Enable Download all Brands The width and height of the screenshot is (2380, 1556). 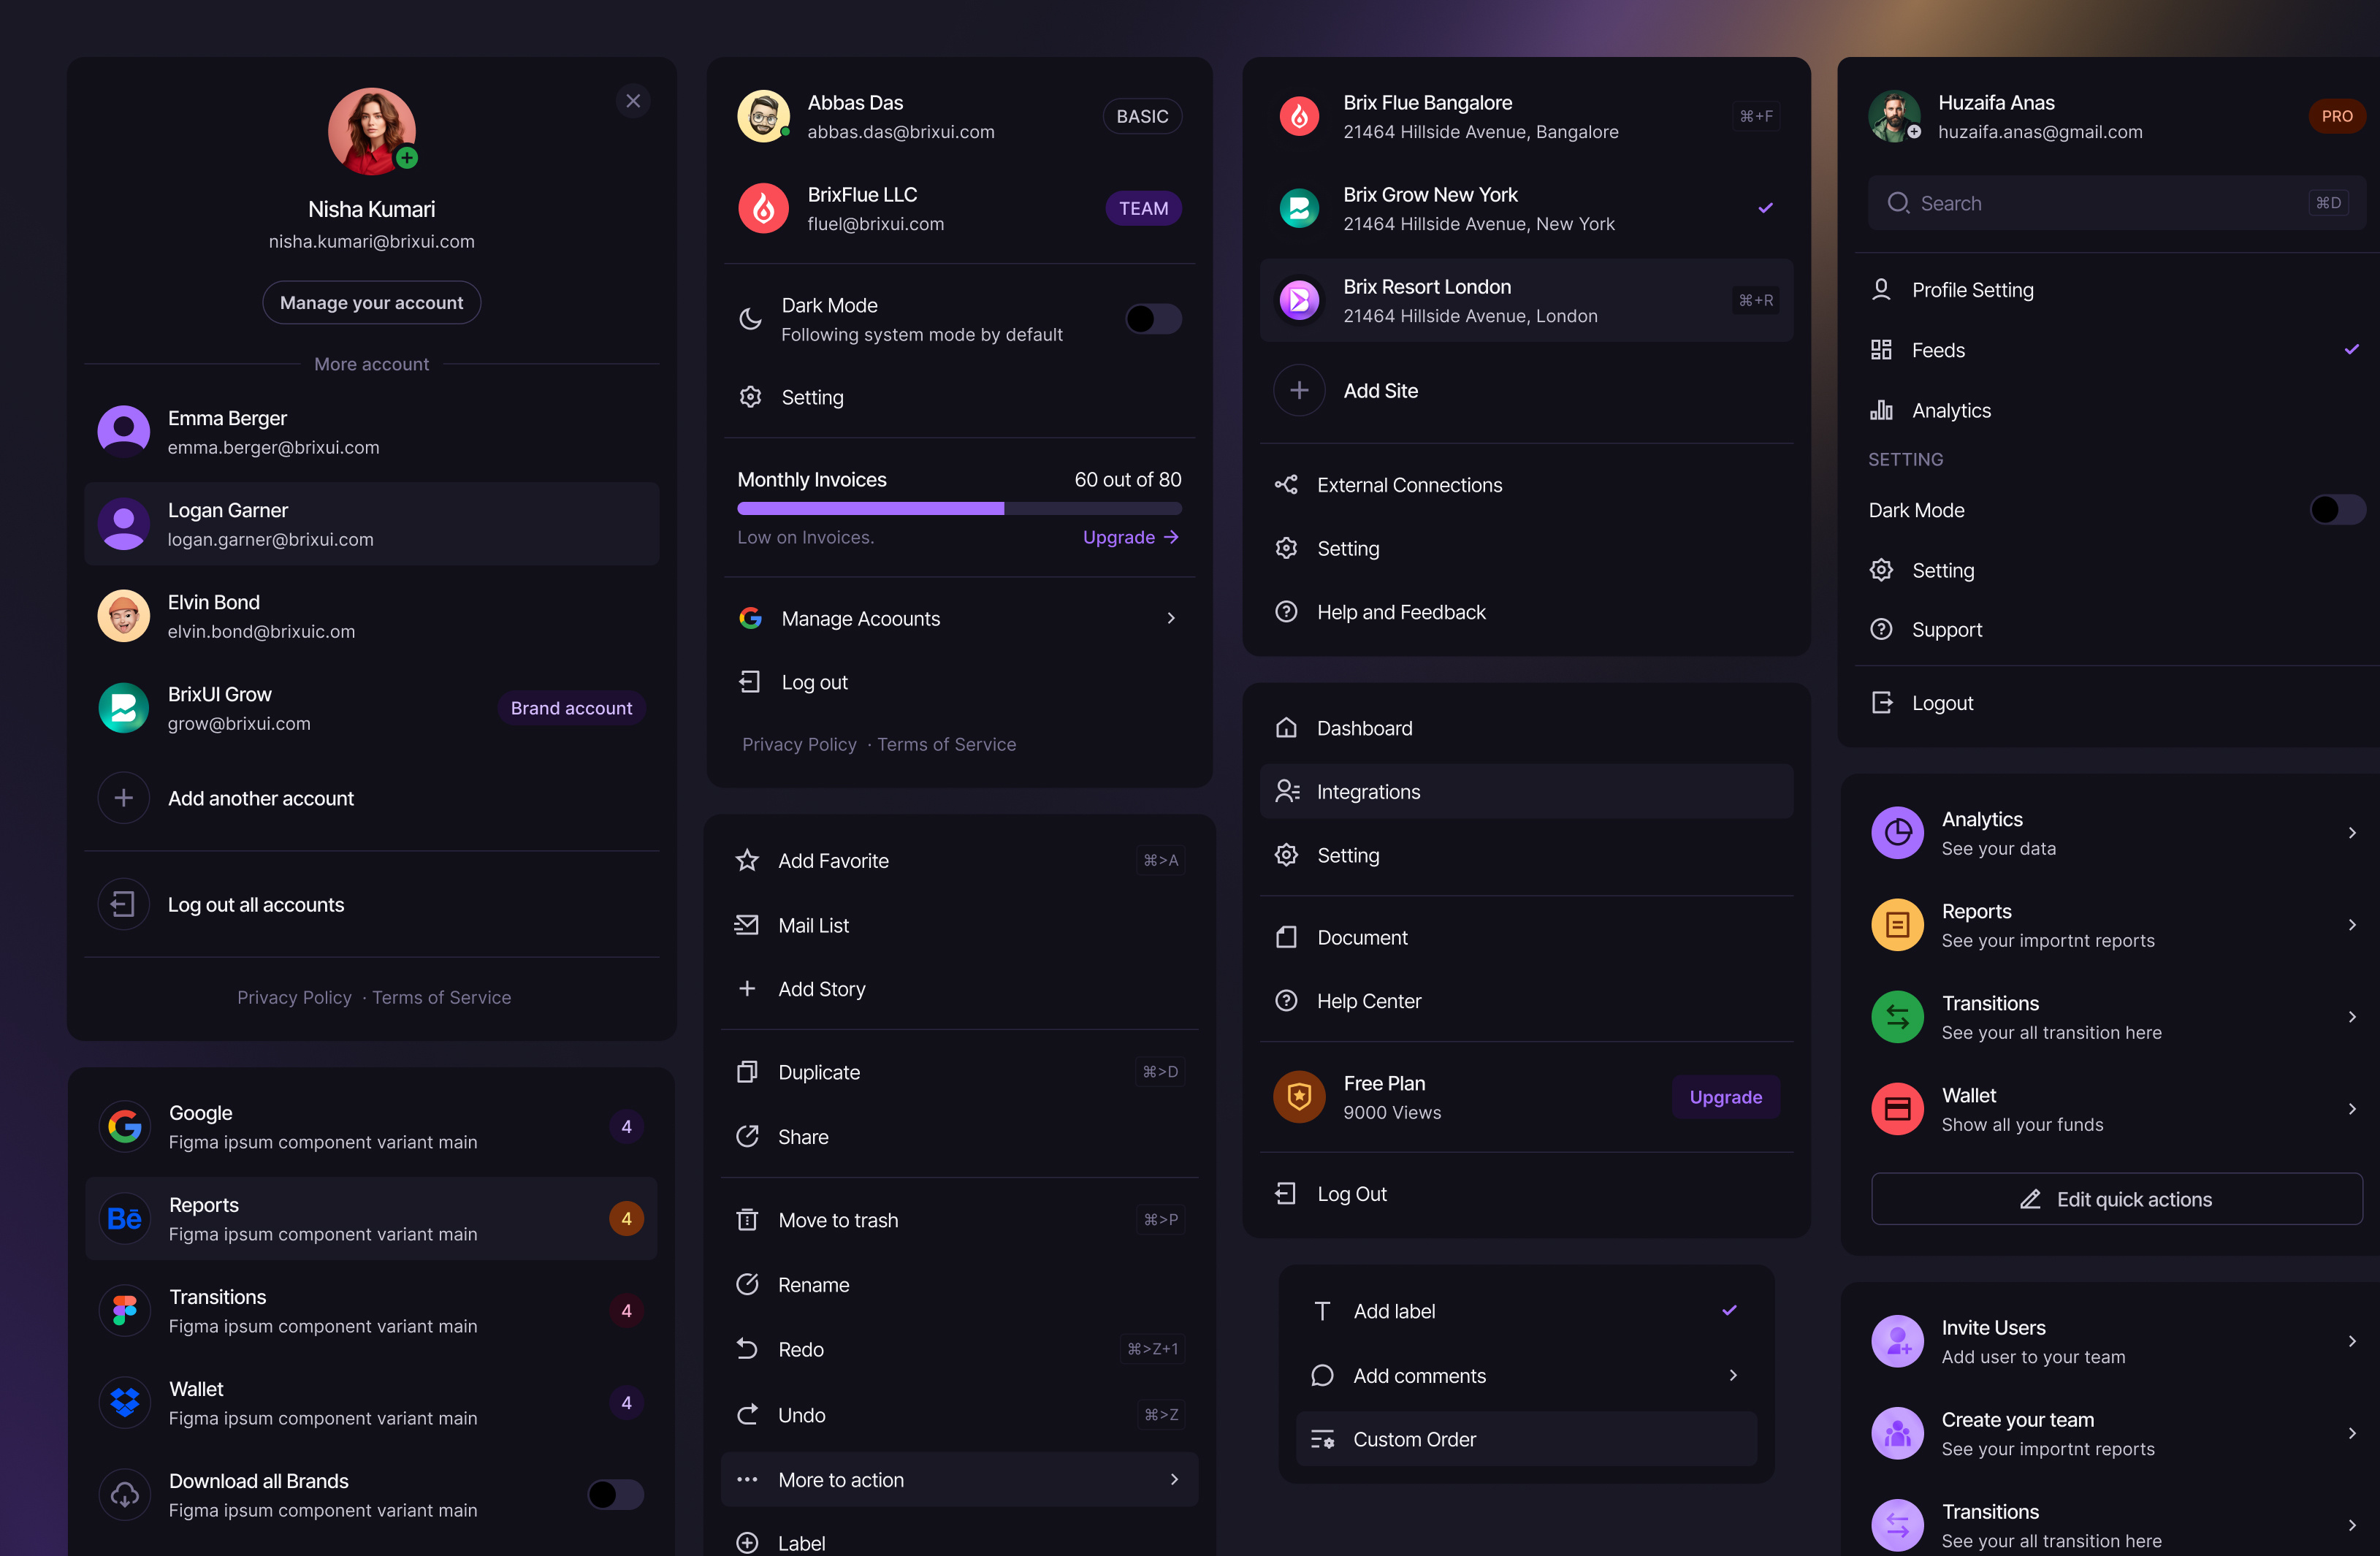pos(615,1495)
